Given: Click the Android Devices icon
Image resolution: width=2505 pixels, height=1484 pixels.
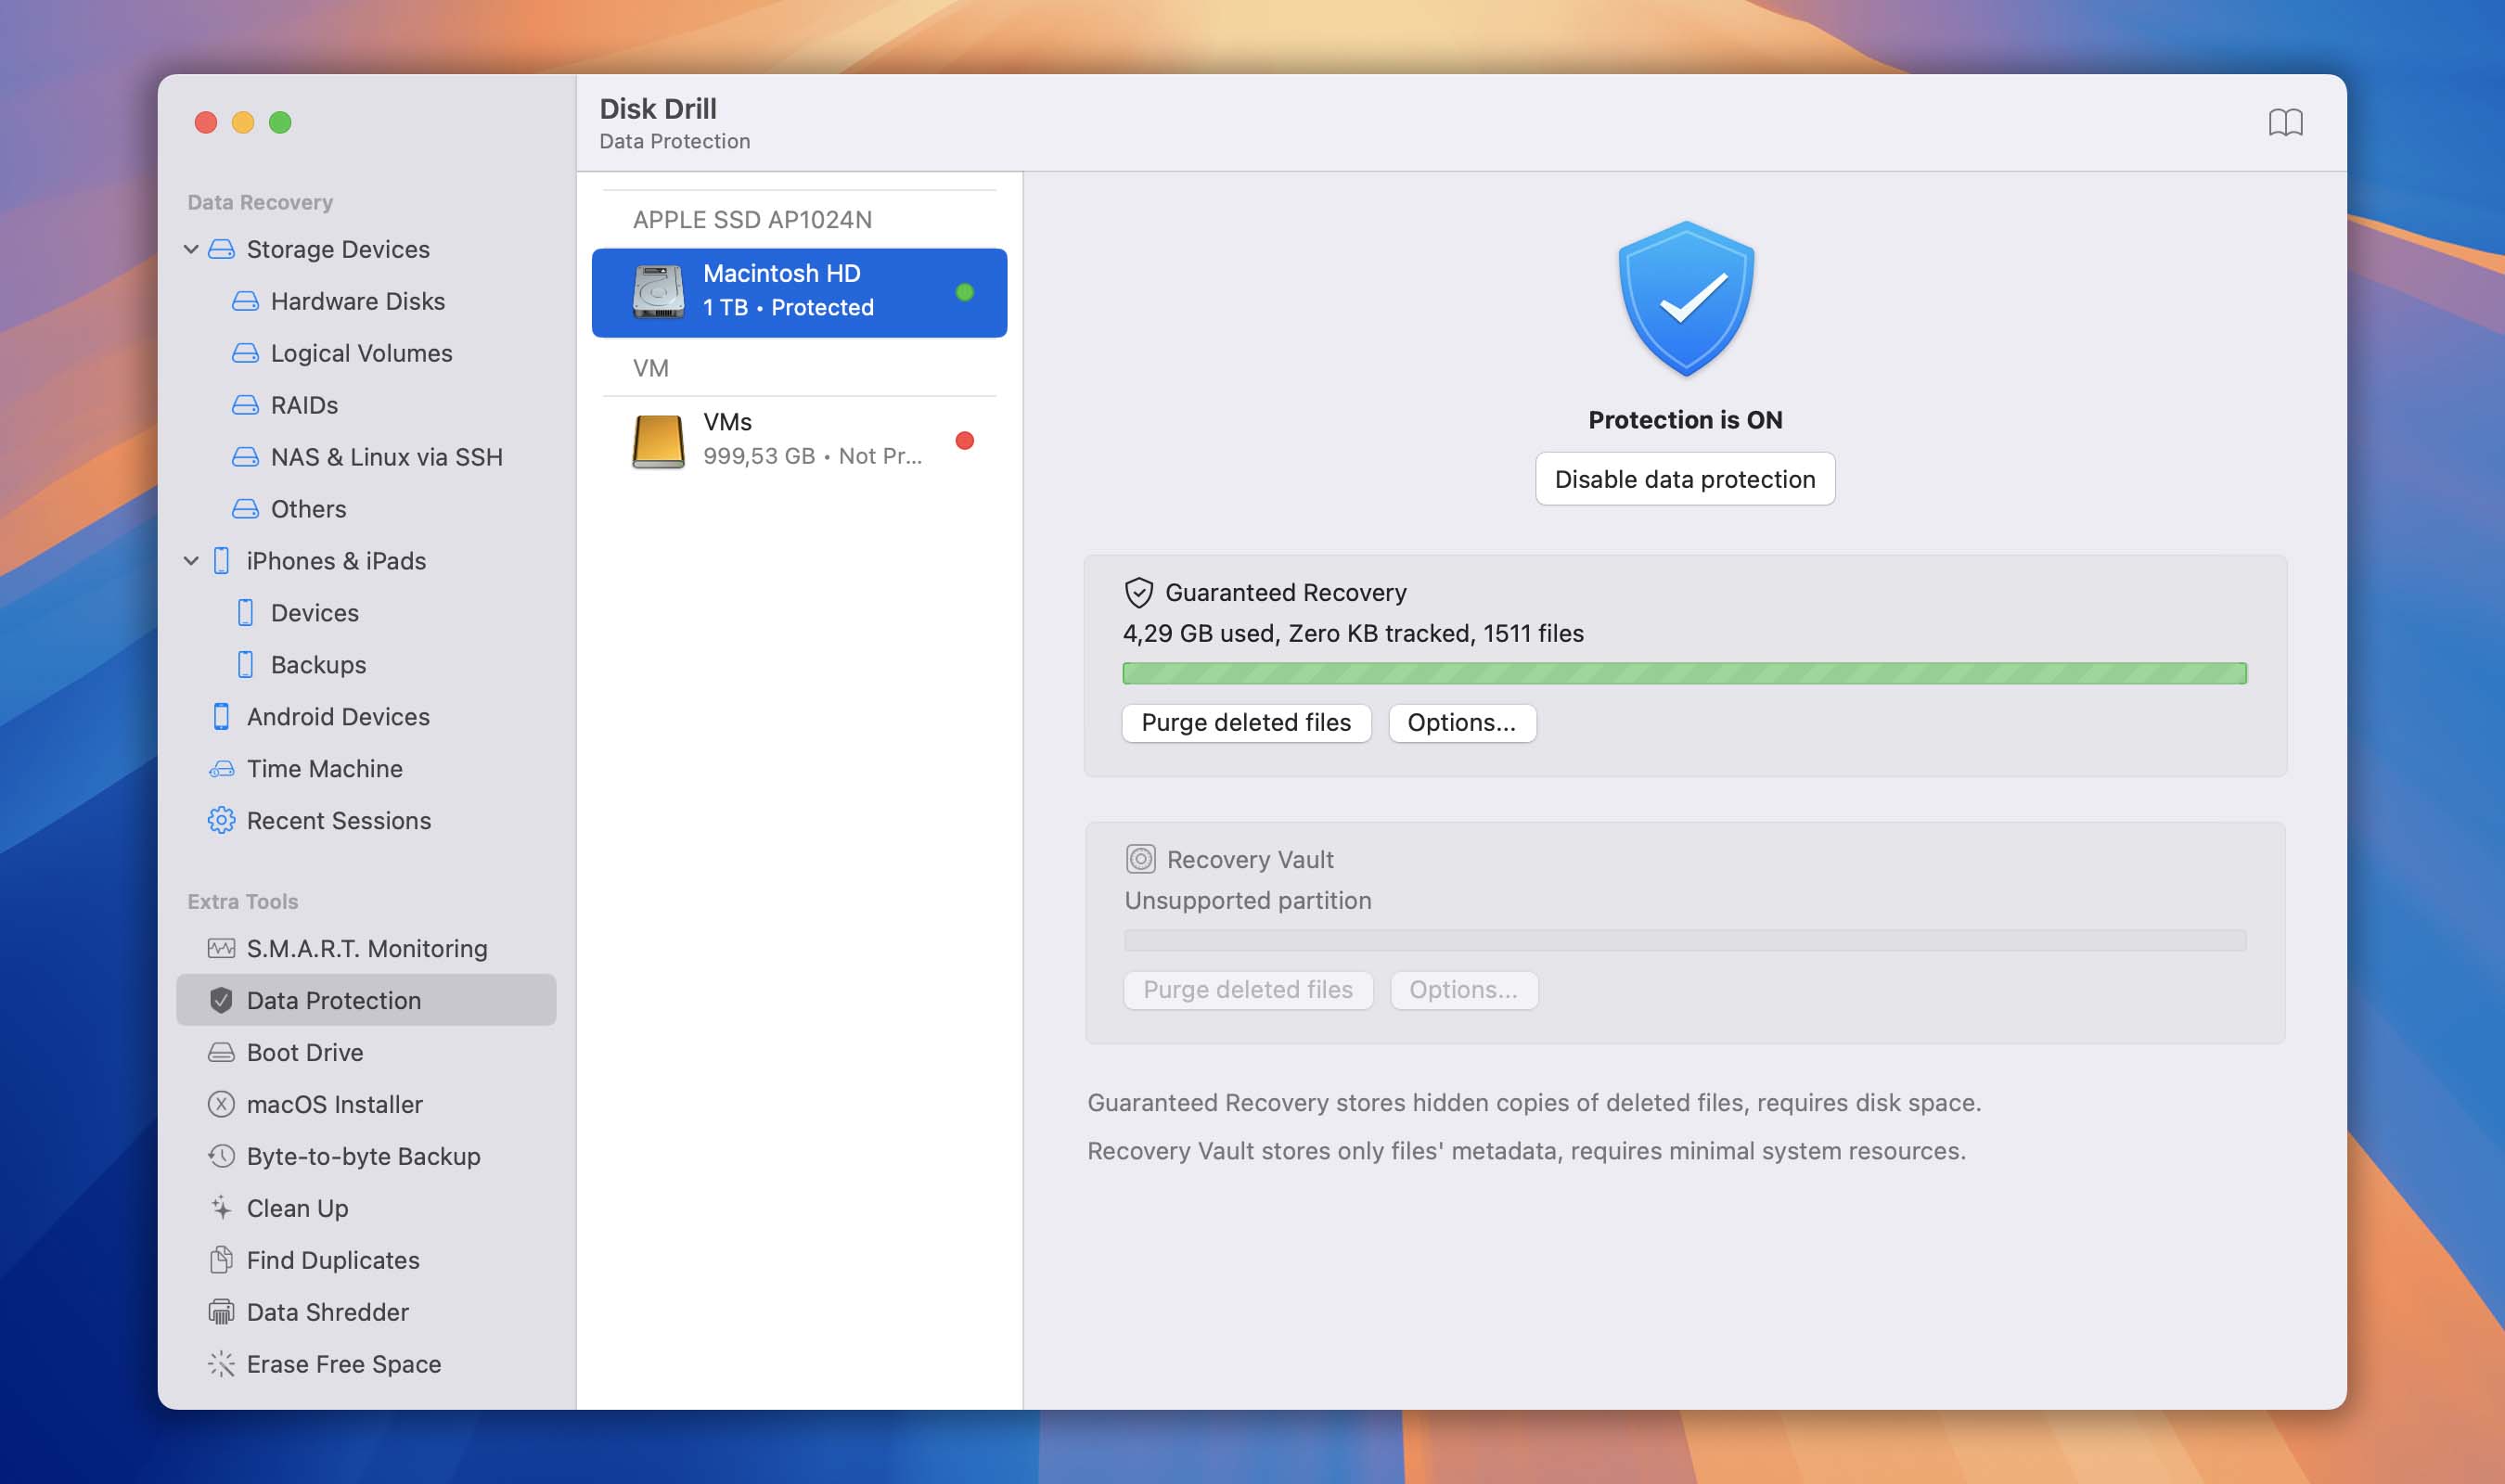Looking at the screenshot, I should click(x=221, y=717).
